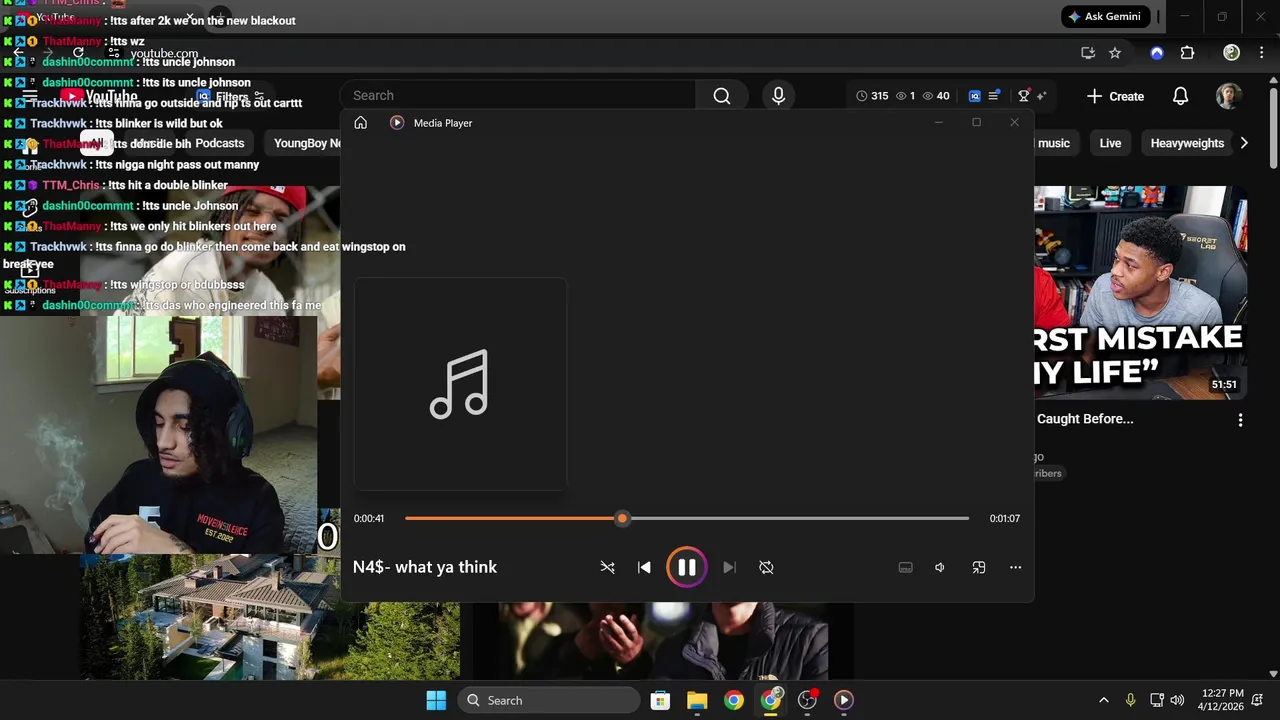
Task: Click the taskbar microphone indicator
Action: (1130, 700)
